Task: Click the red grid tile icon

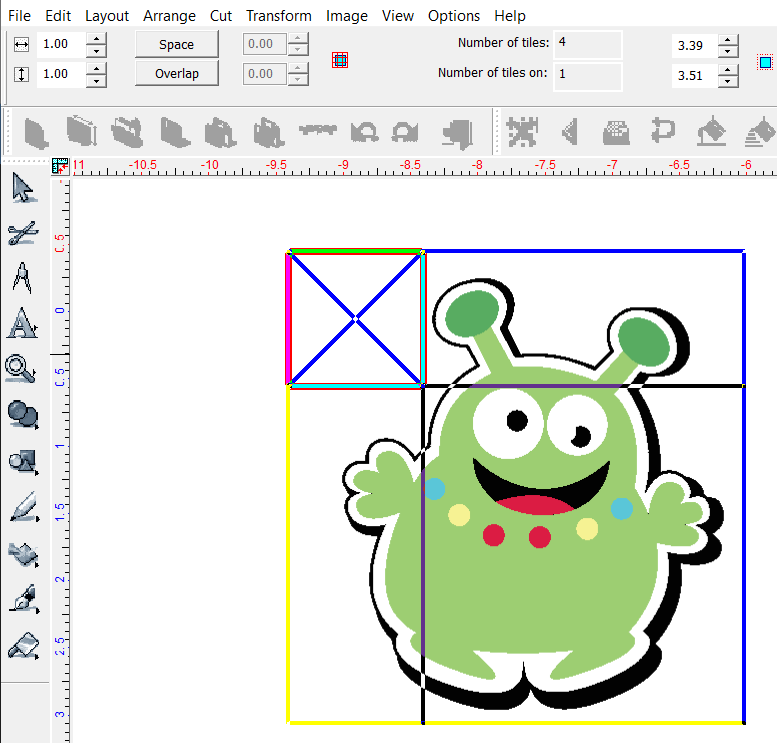Action: [x=340, y=60]
